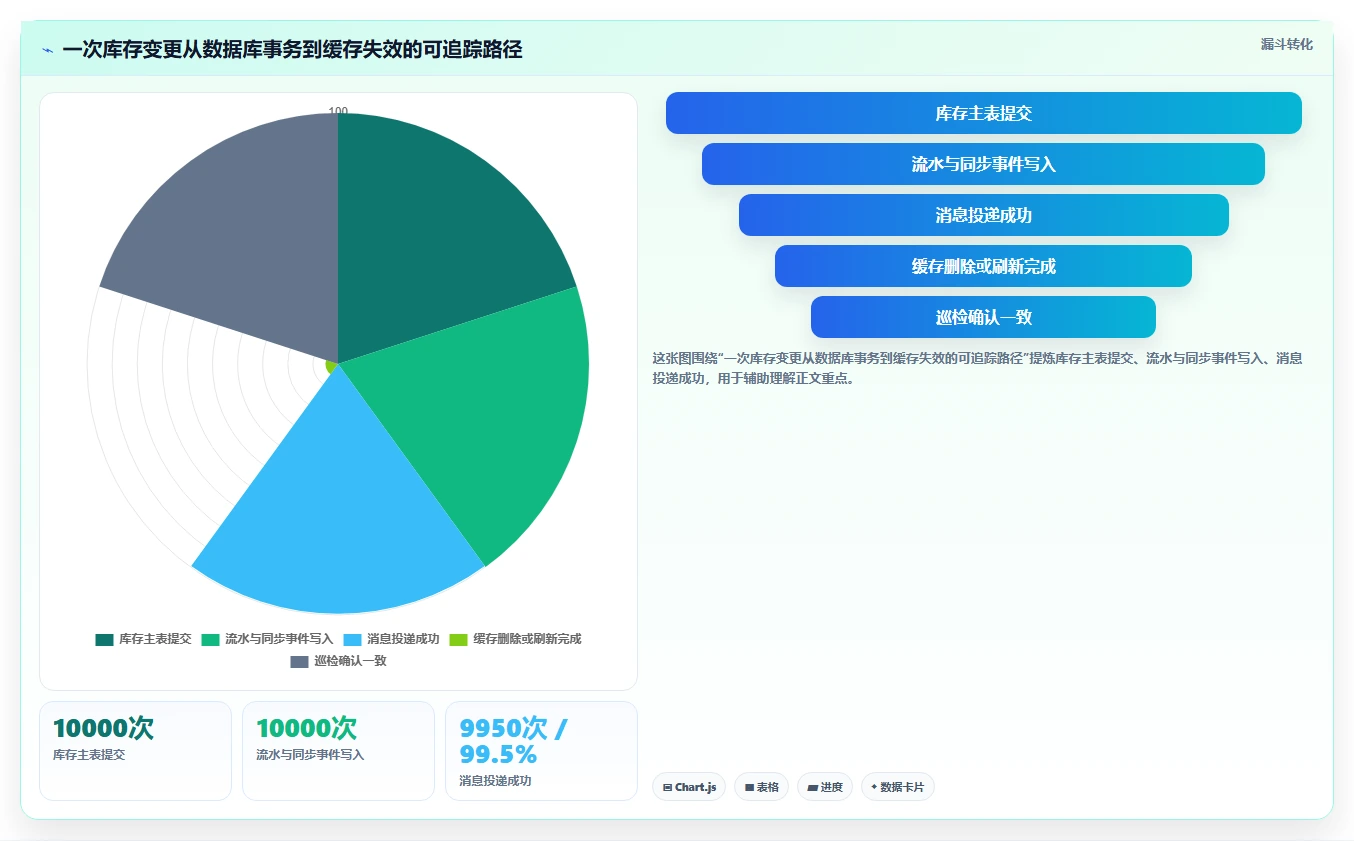Click the 数据卡片 tag chip
Screen dimensions: 1354x841
[x=898, y=787]
